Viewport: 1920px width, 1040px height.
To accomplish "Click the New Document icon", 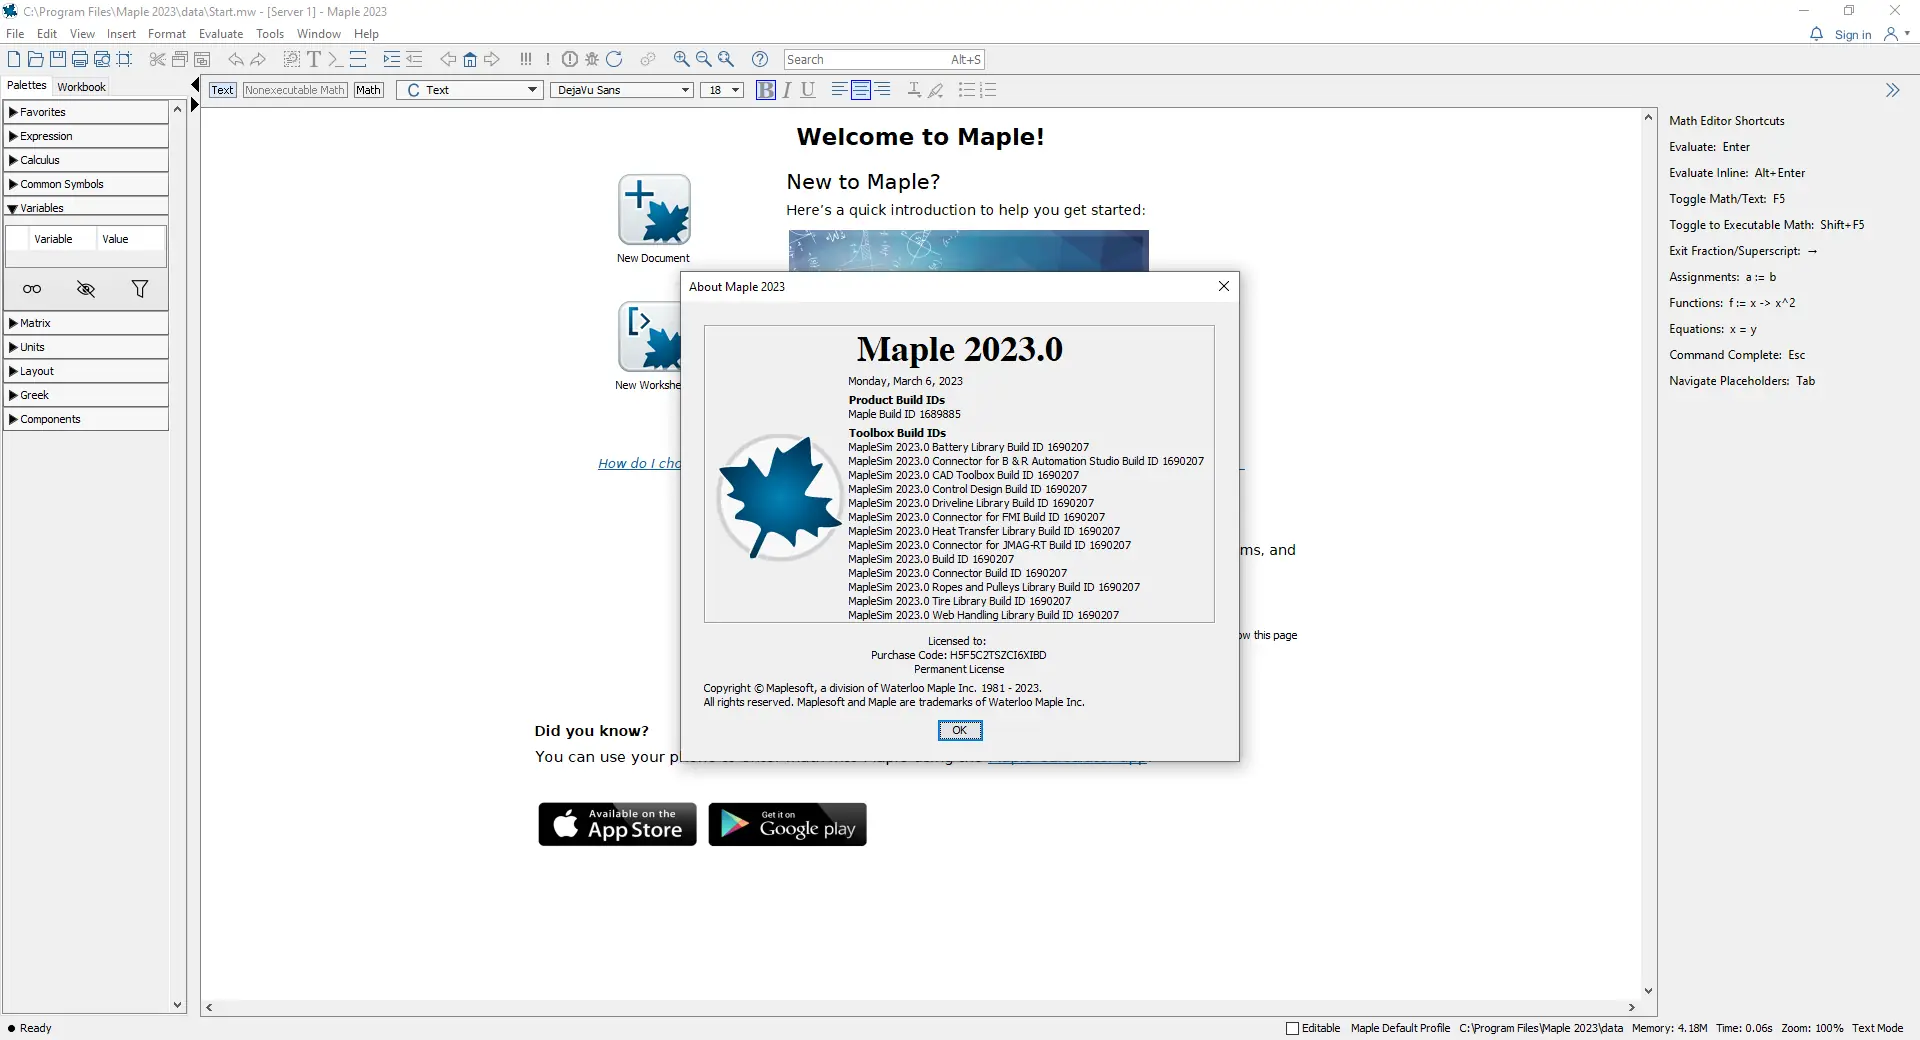I will coord(654,210).
